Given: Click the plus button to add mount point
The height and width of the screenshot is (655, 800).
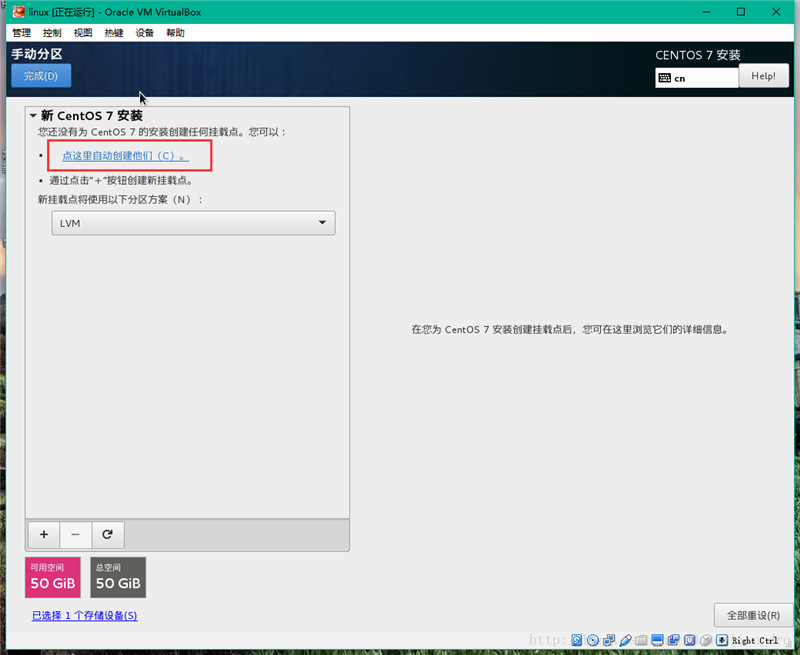Looking at the screenshot, I should point(44,534).
